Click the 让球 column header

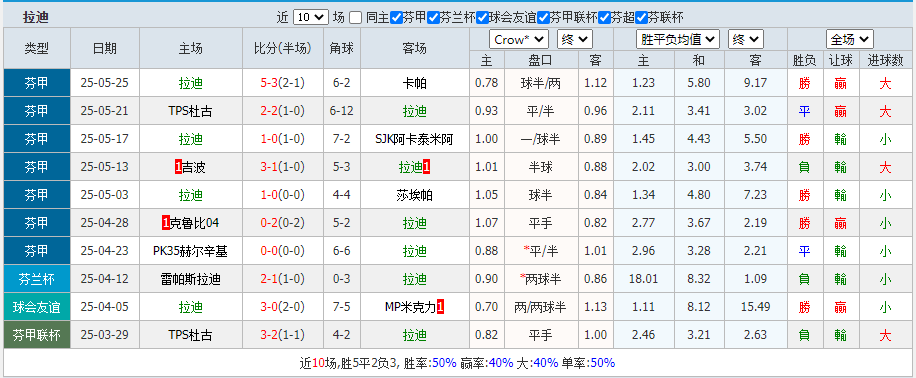pyautogui.click(x=841, y=60)
